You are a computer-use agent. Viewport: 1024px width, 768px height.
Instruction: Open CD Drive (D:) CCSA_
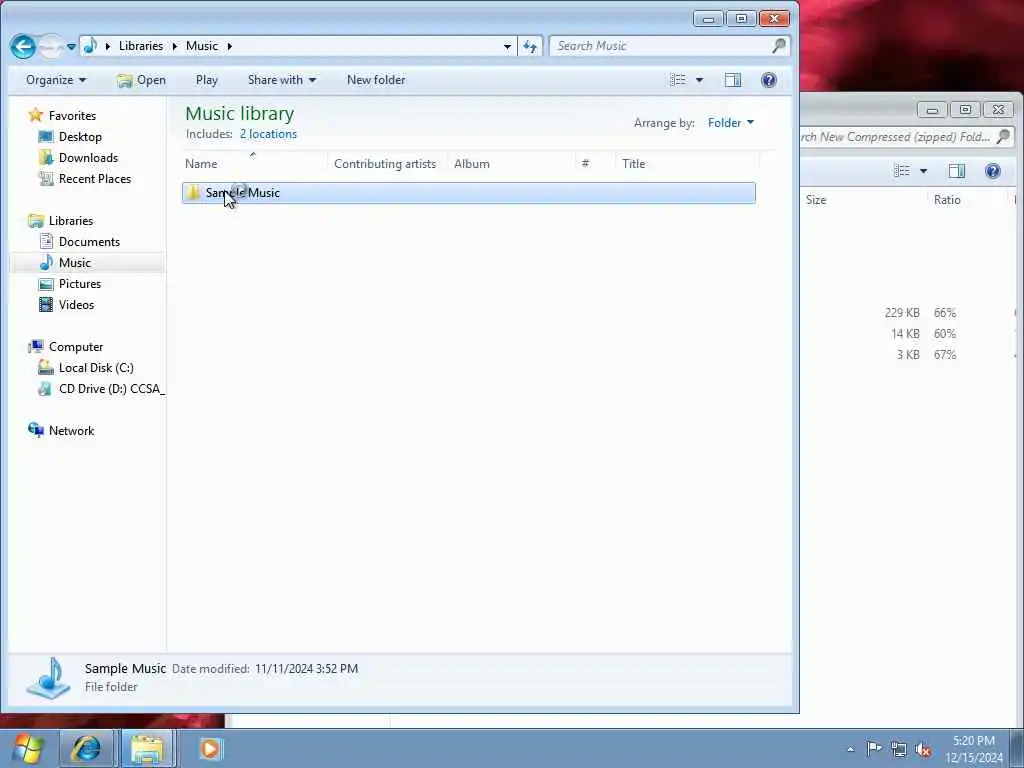111,389
